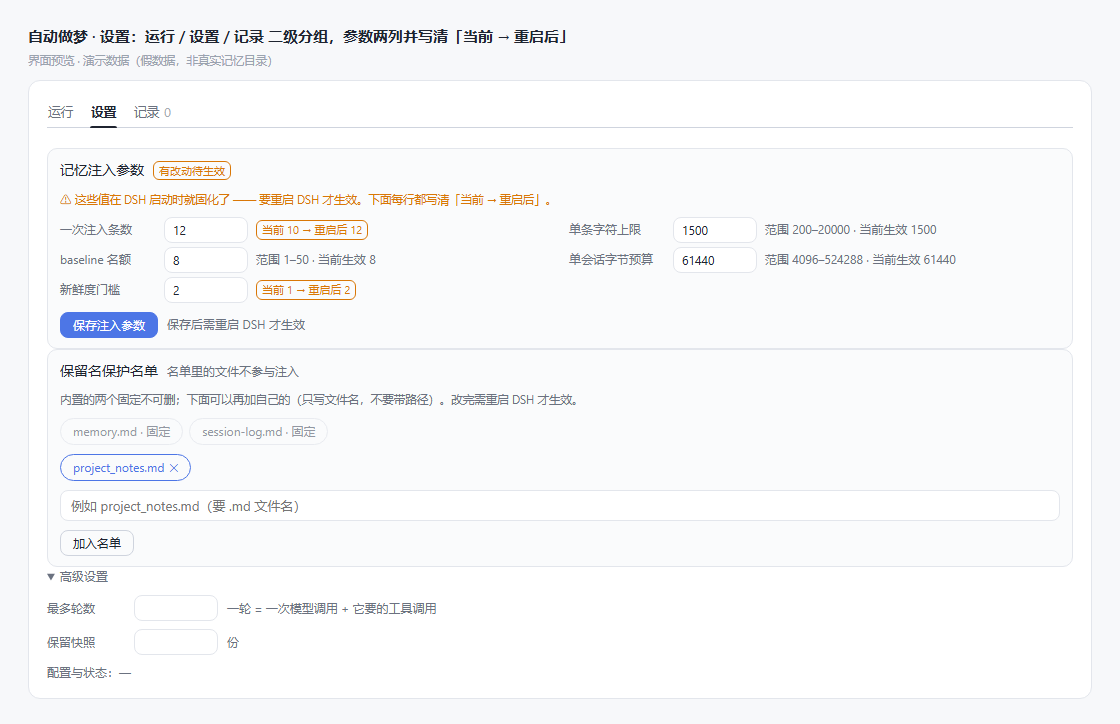Click the 保留快照 label

pyautogui.click(x=71, y=642)
